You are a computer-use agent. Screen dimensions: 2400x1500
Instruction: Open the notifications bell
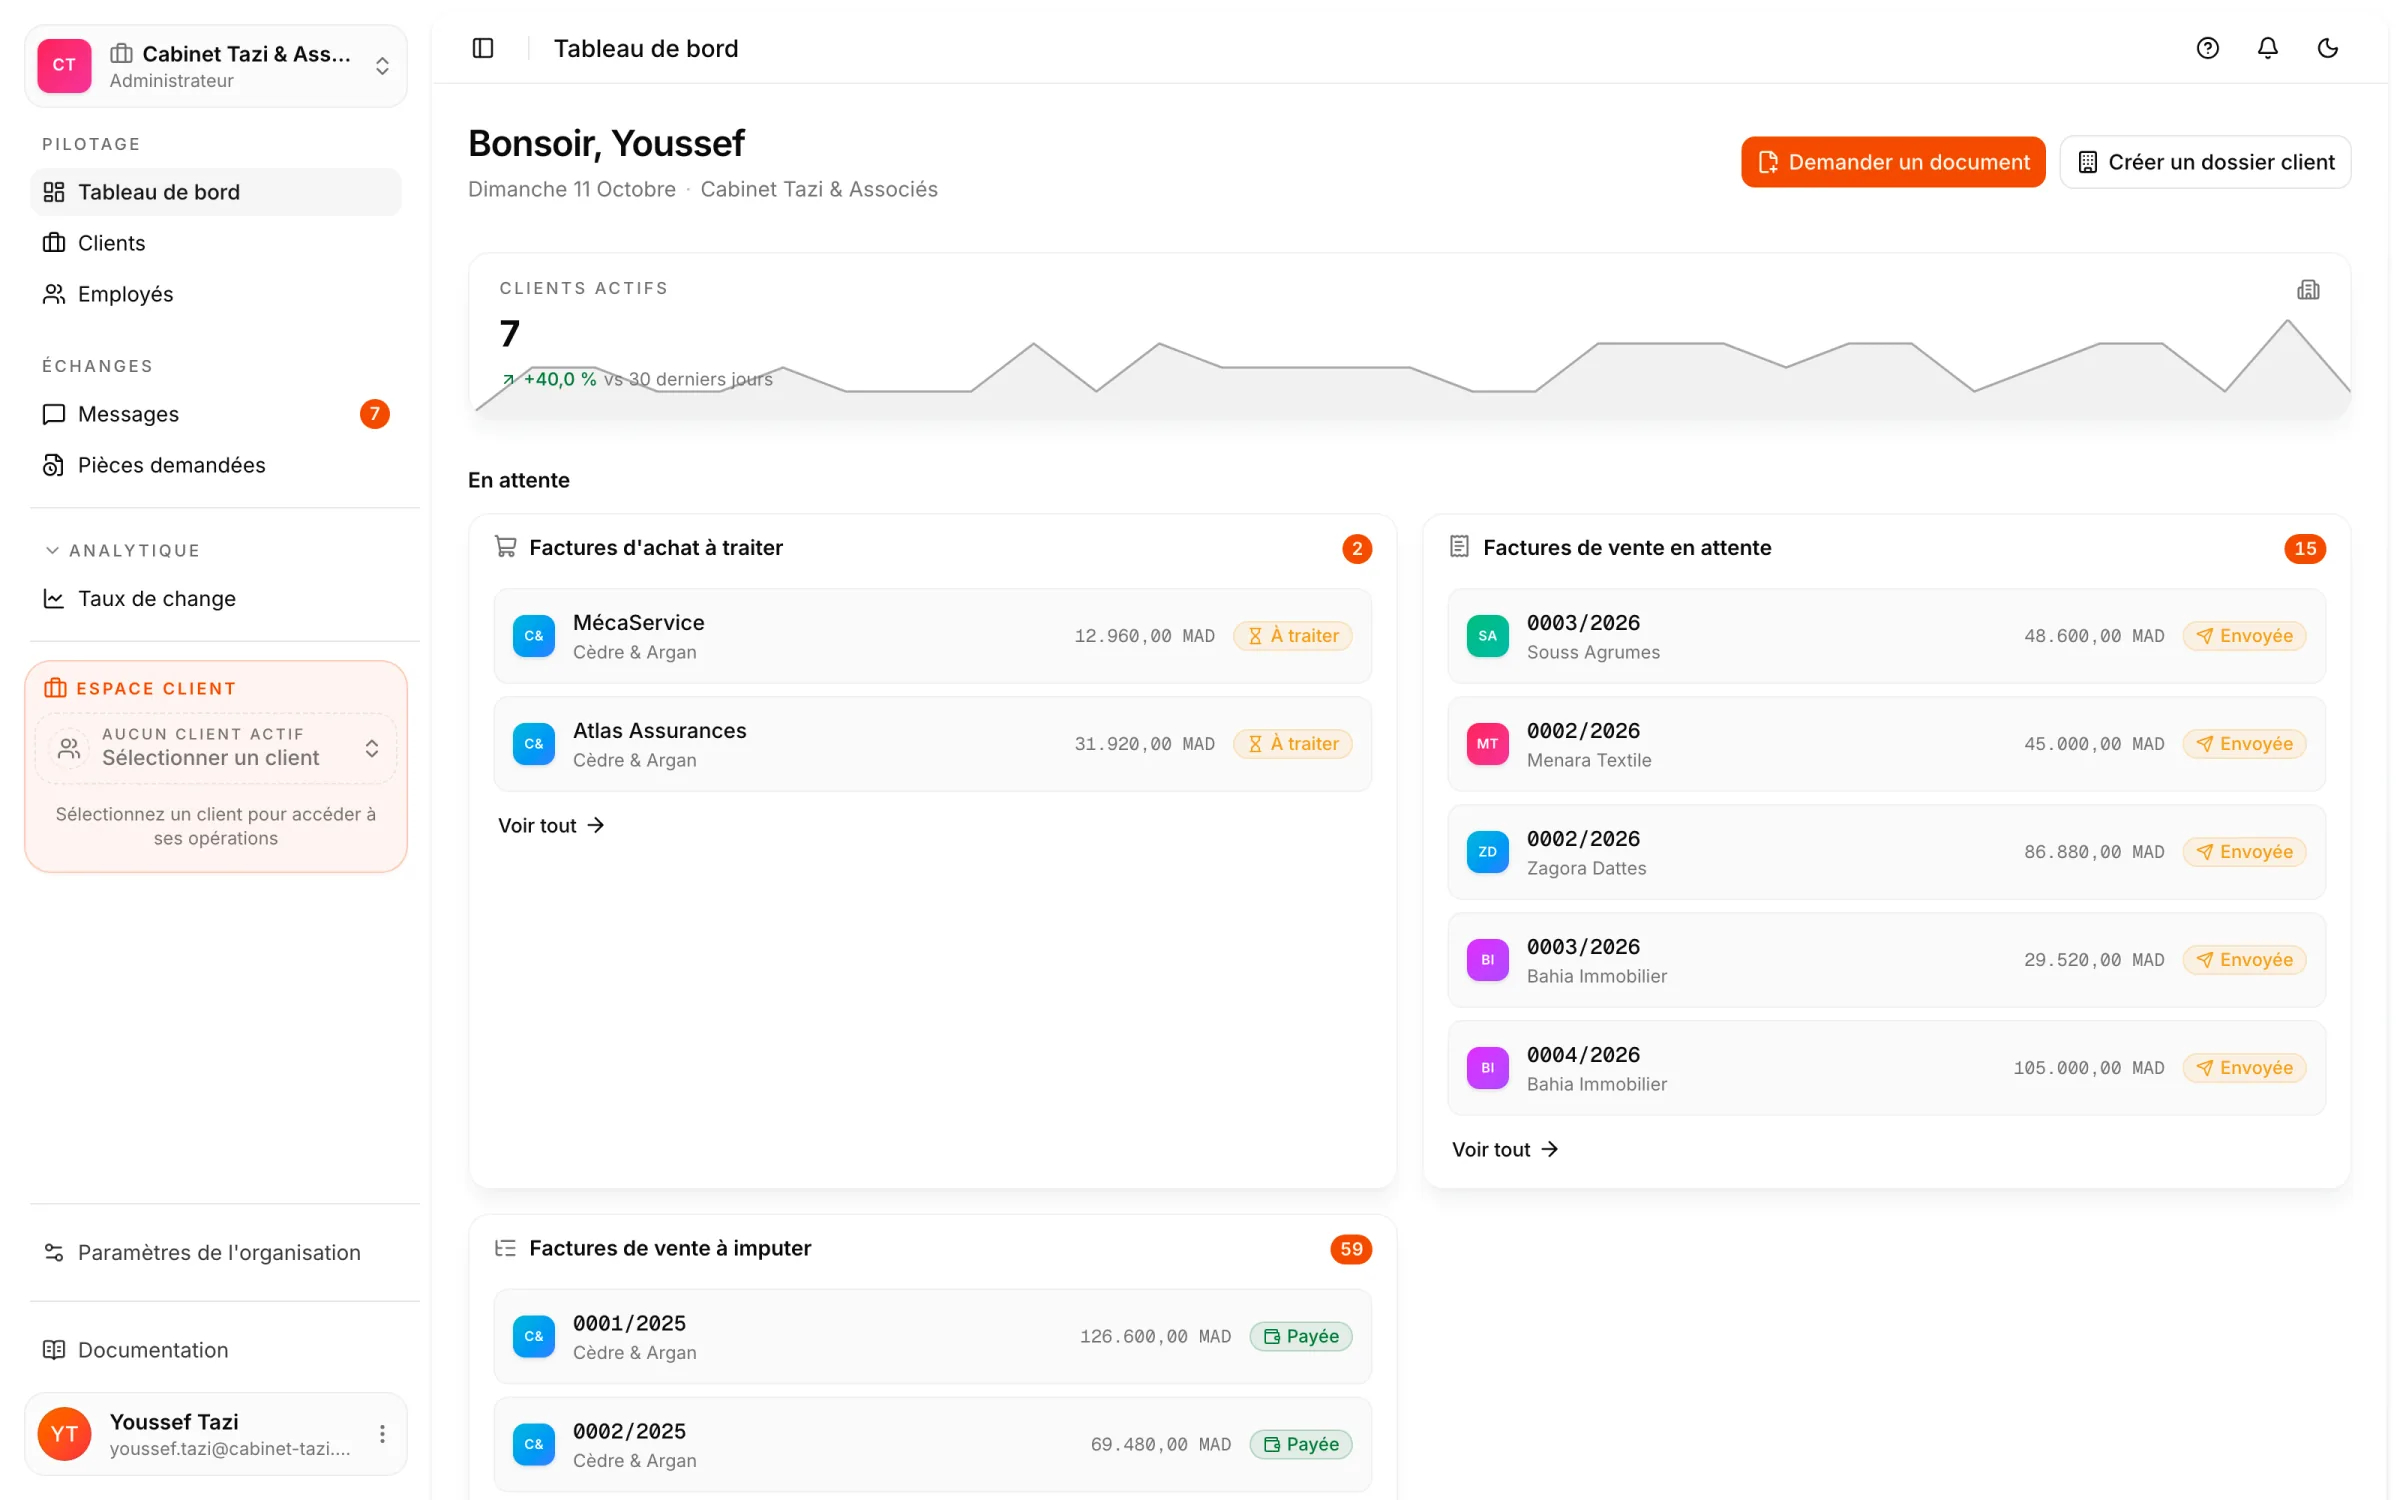tap(2267, 48)
